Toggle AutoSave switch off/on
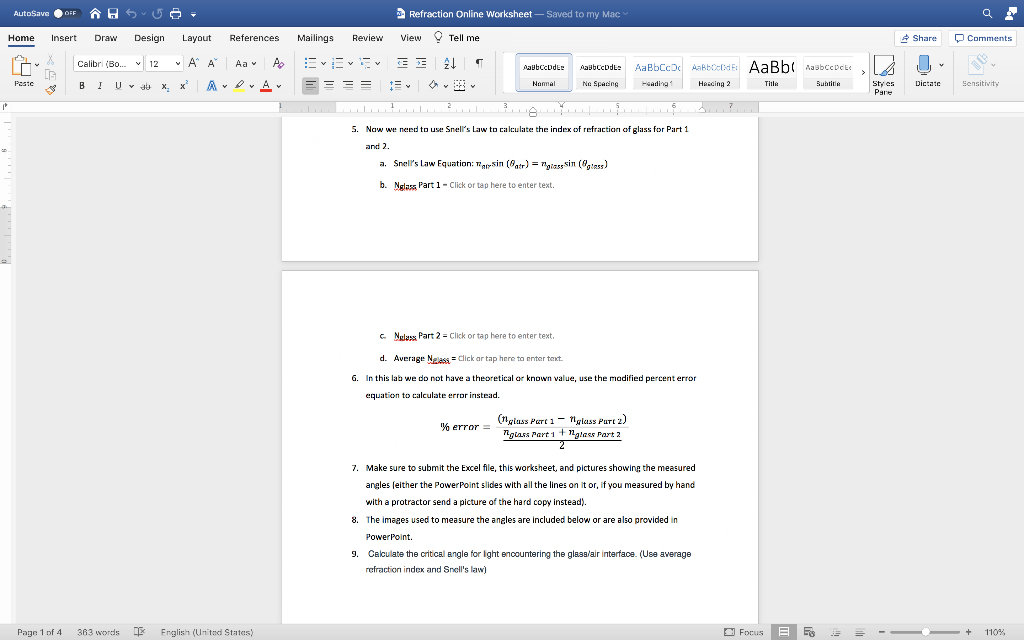Screen dimensions: 1024x640 [x=66, y=13]
